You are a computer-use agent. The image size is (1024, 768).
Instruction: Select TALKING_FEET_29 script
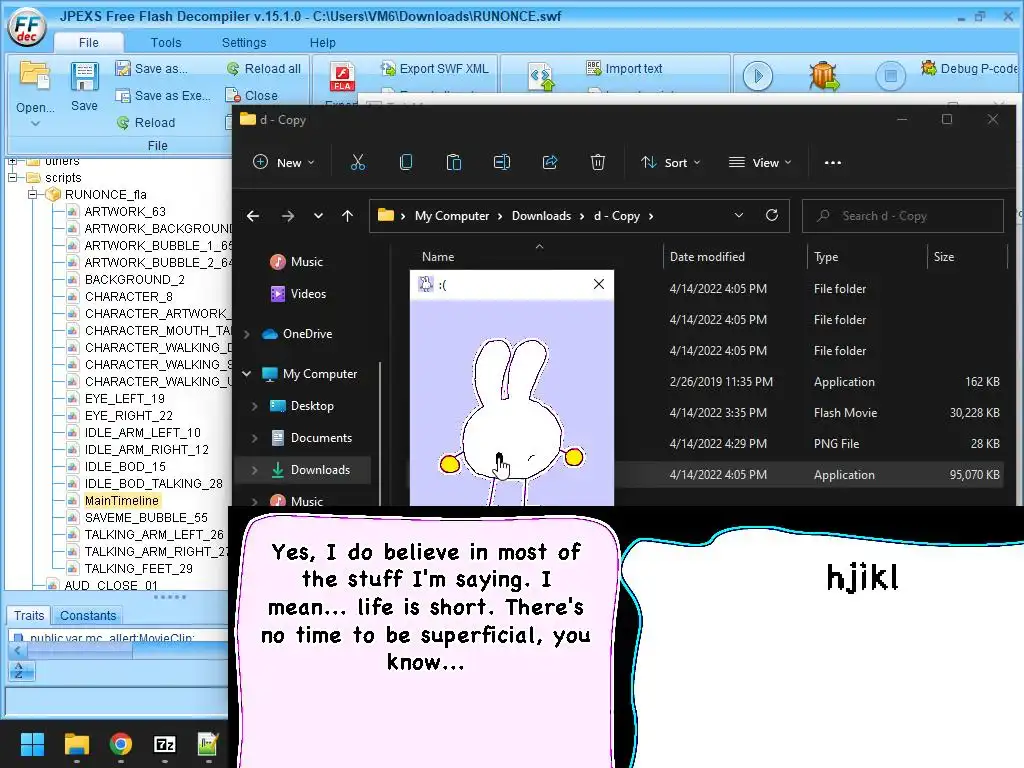138,568
